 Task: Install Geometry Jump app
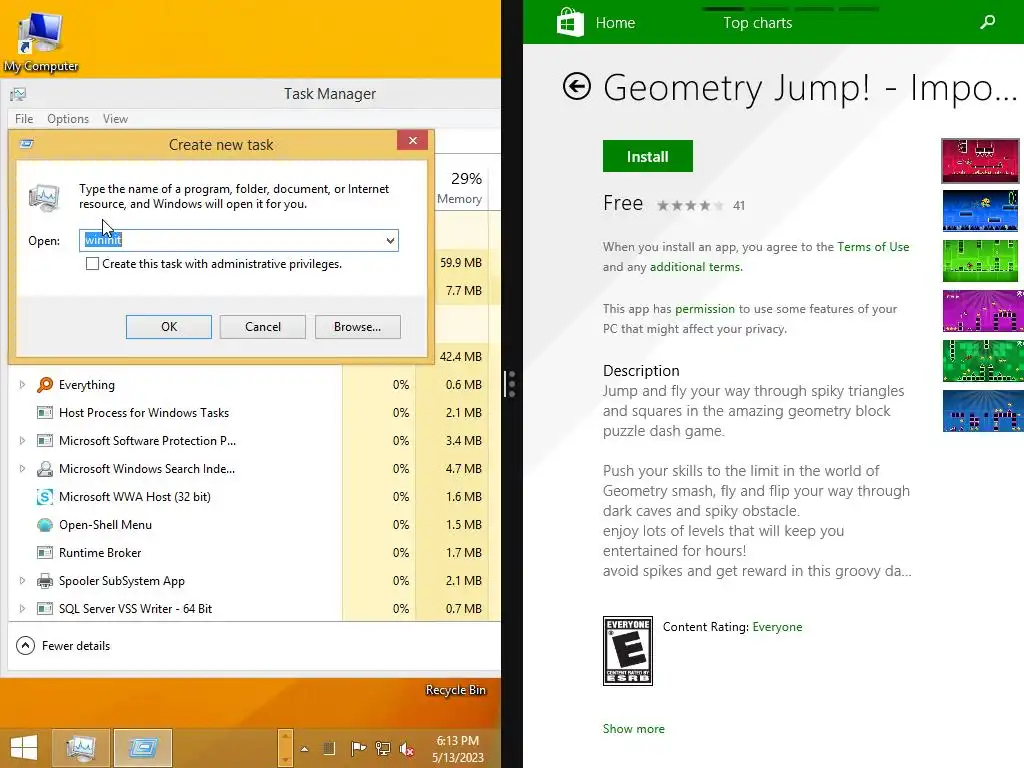point(647,156)
